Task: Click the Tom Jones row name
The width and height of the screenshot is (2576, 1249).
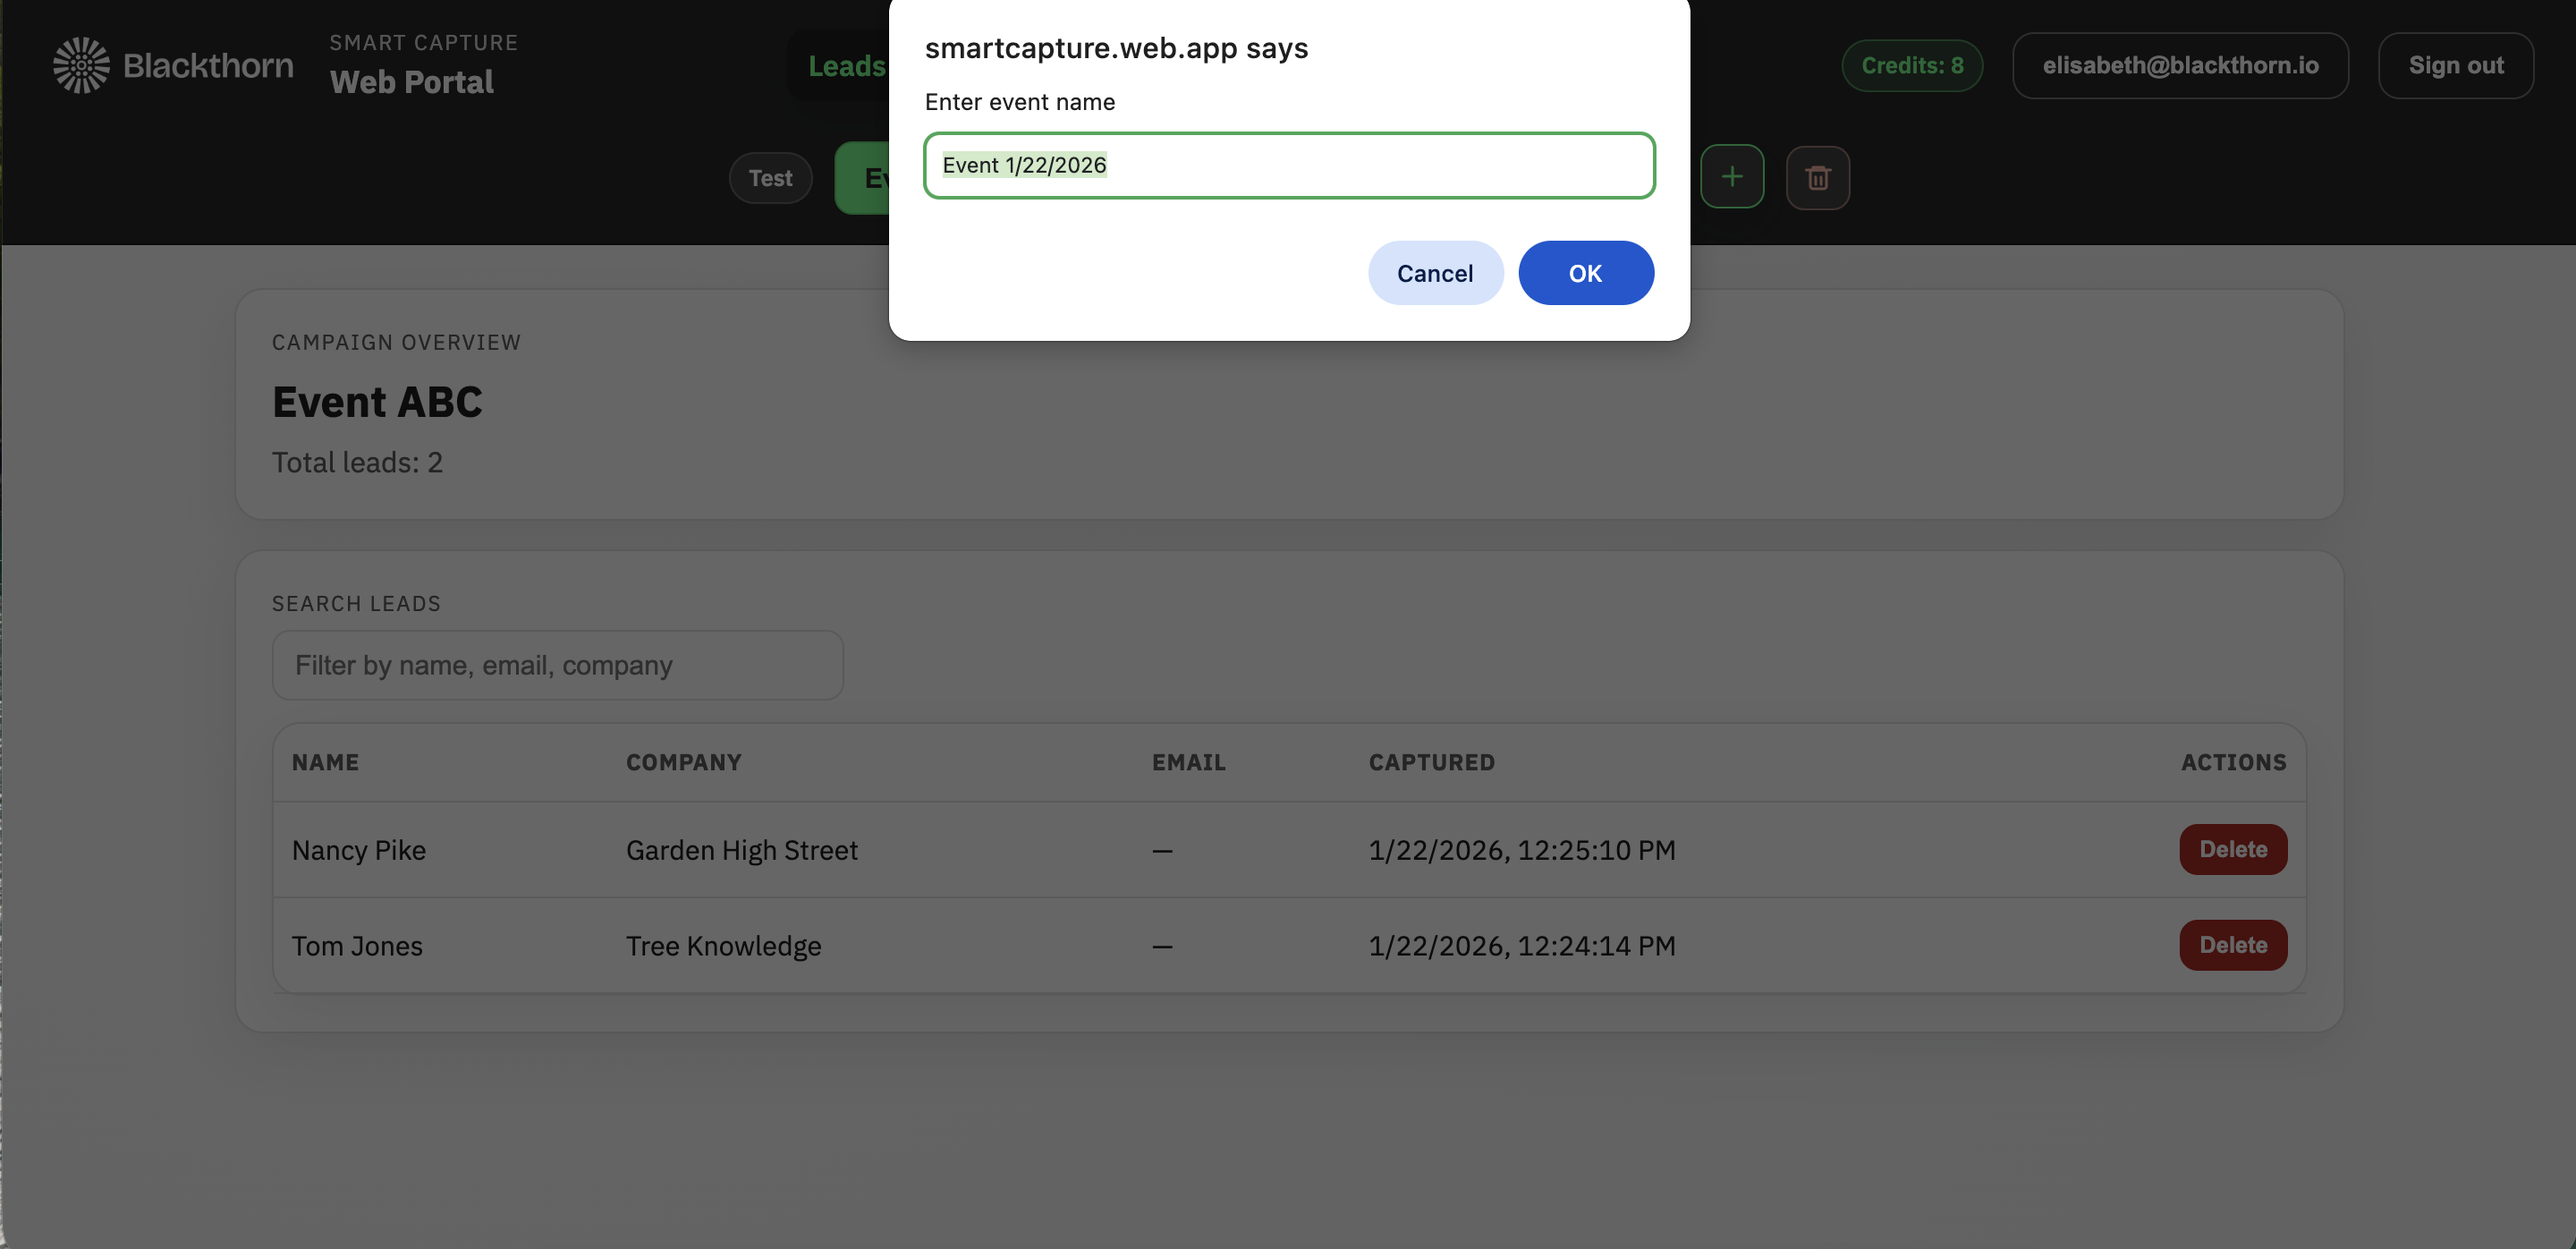Action: click(357, 946)
